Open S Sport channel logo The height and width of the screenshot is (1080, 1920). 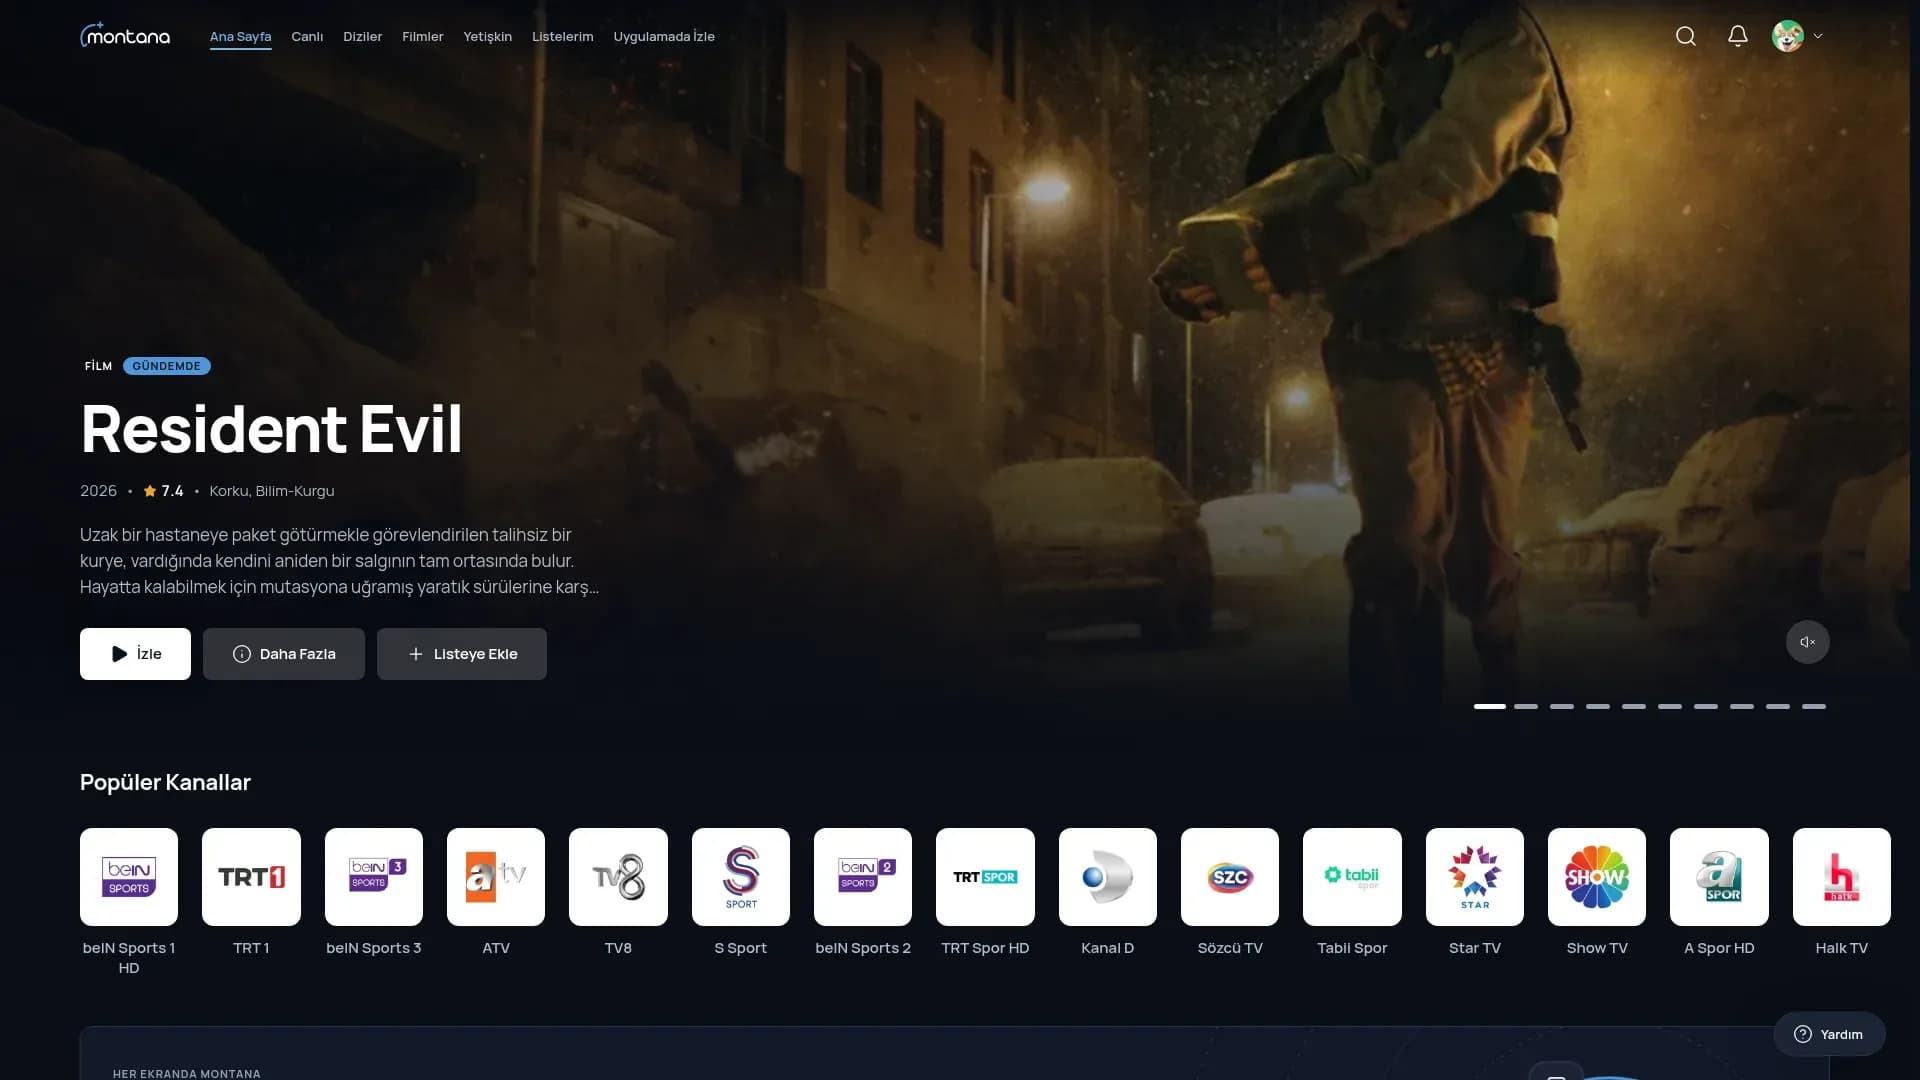[x=741, y=877]
